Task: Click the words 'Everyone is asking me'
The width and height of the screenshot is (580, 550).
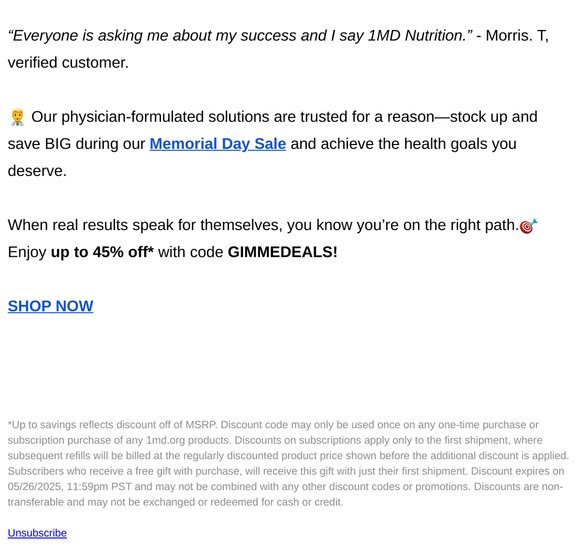Action: [x=87, y=36]
